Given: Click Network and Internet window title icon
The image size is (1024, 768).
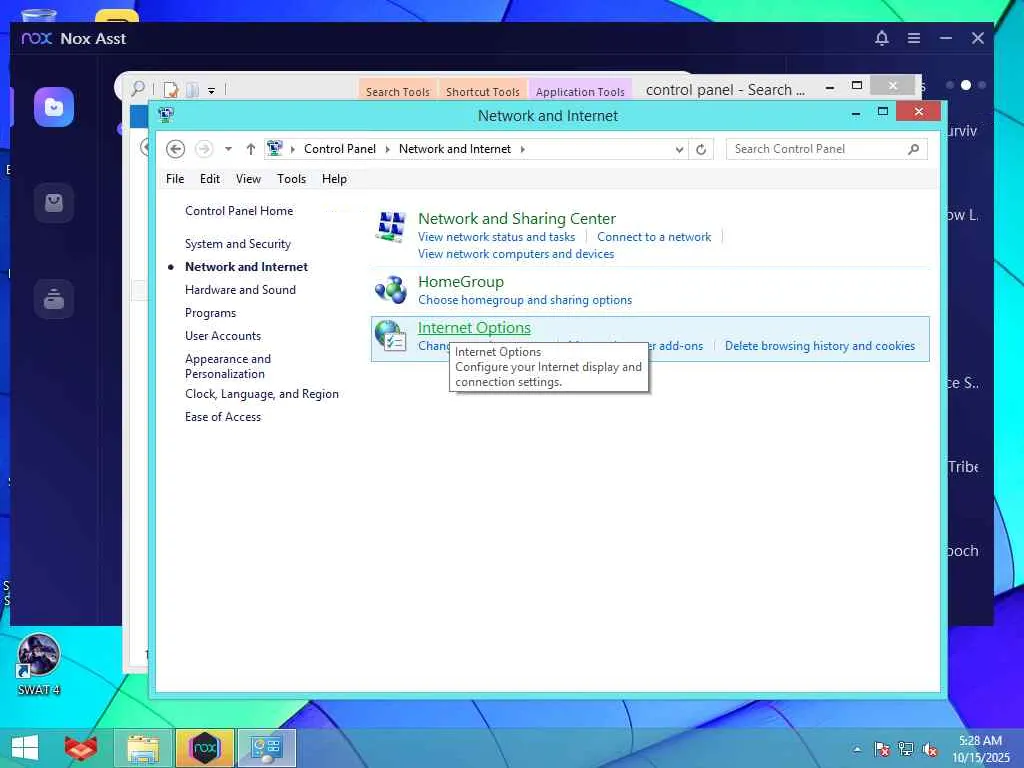Looking at the screenshot, I should [166, 115].
